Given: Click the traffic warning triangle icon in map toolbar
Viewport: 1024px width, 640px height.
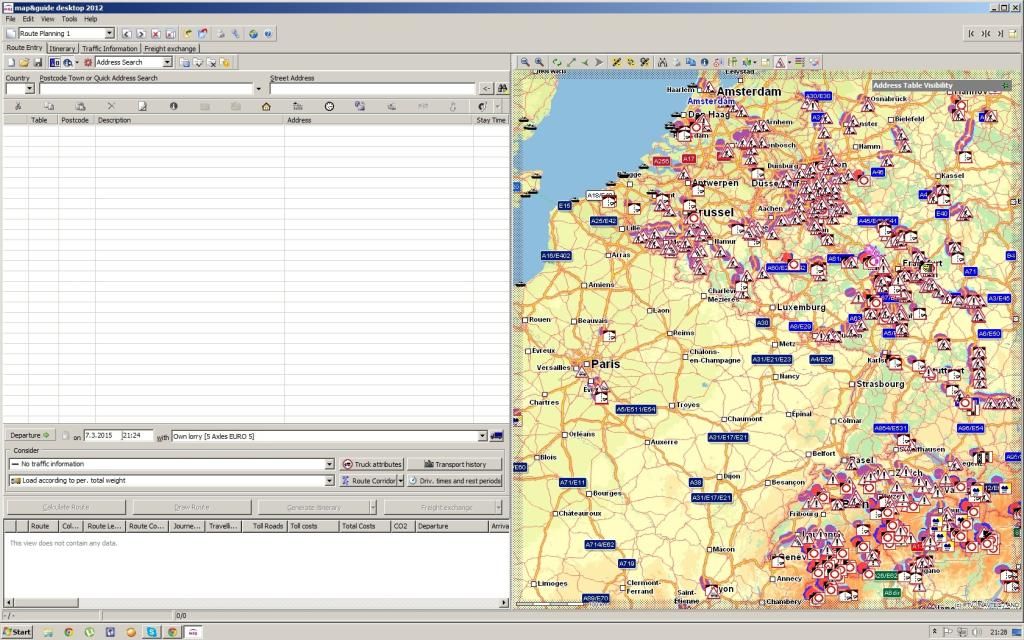Looking at the screenshot, I should pos(780,63).
